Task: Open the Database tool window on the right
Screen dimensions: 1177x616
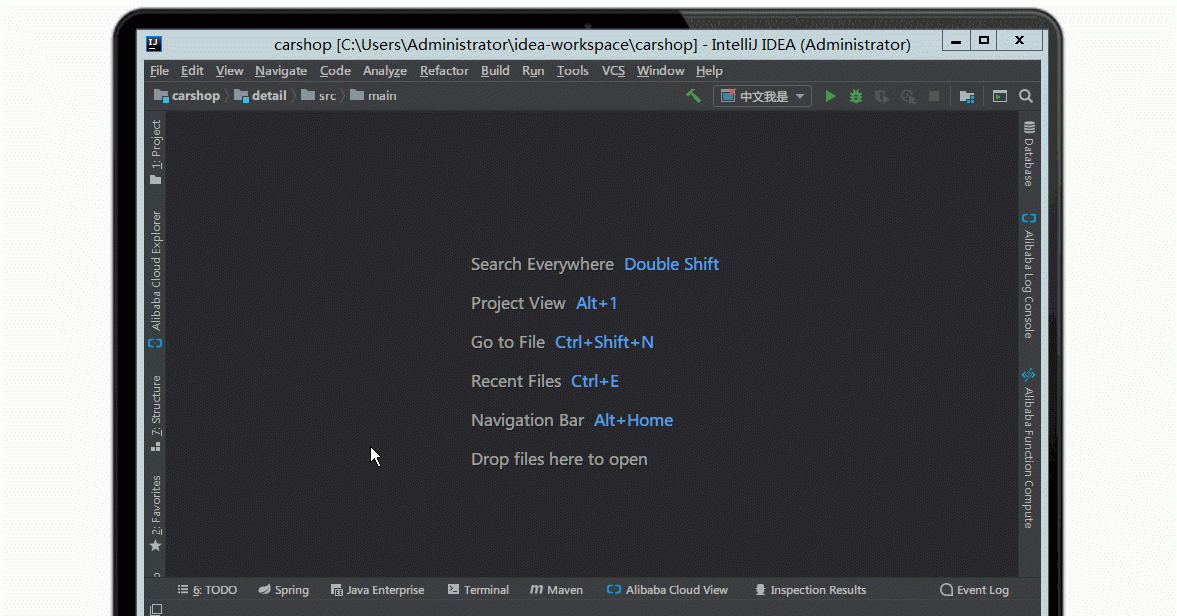Action: (1028, 154)
